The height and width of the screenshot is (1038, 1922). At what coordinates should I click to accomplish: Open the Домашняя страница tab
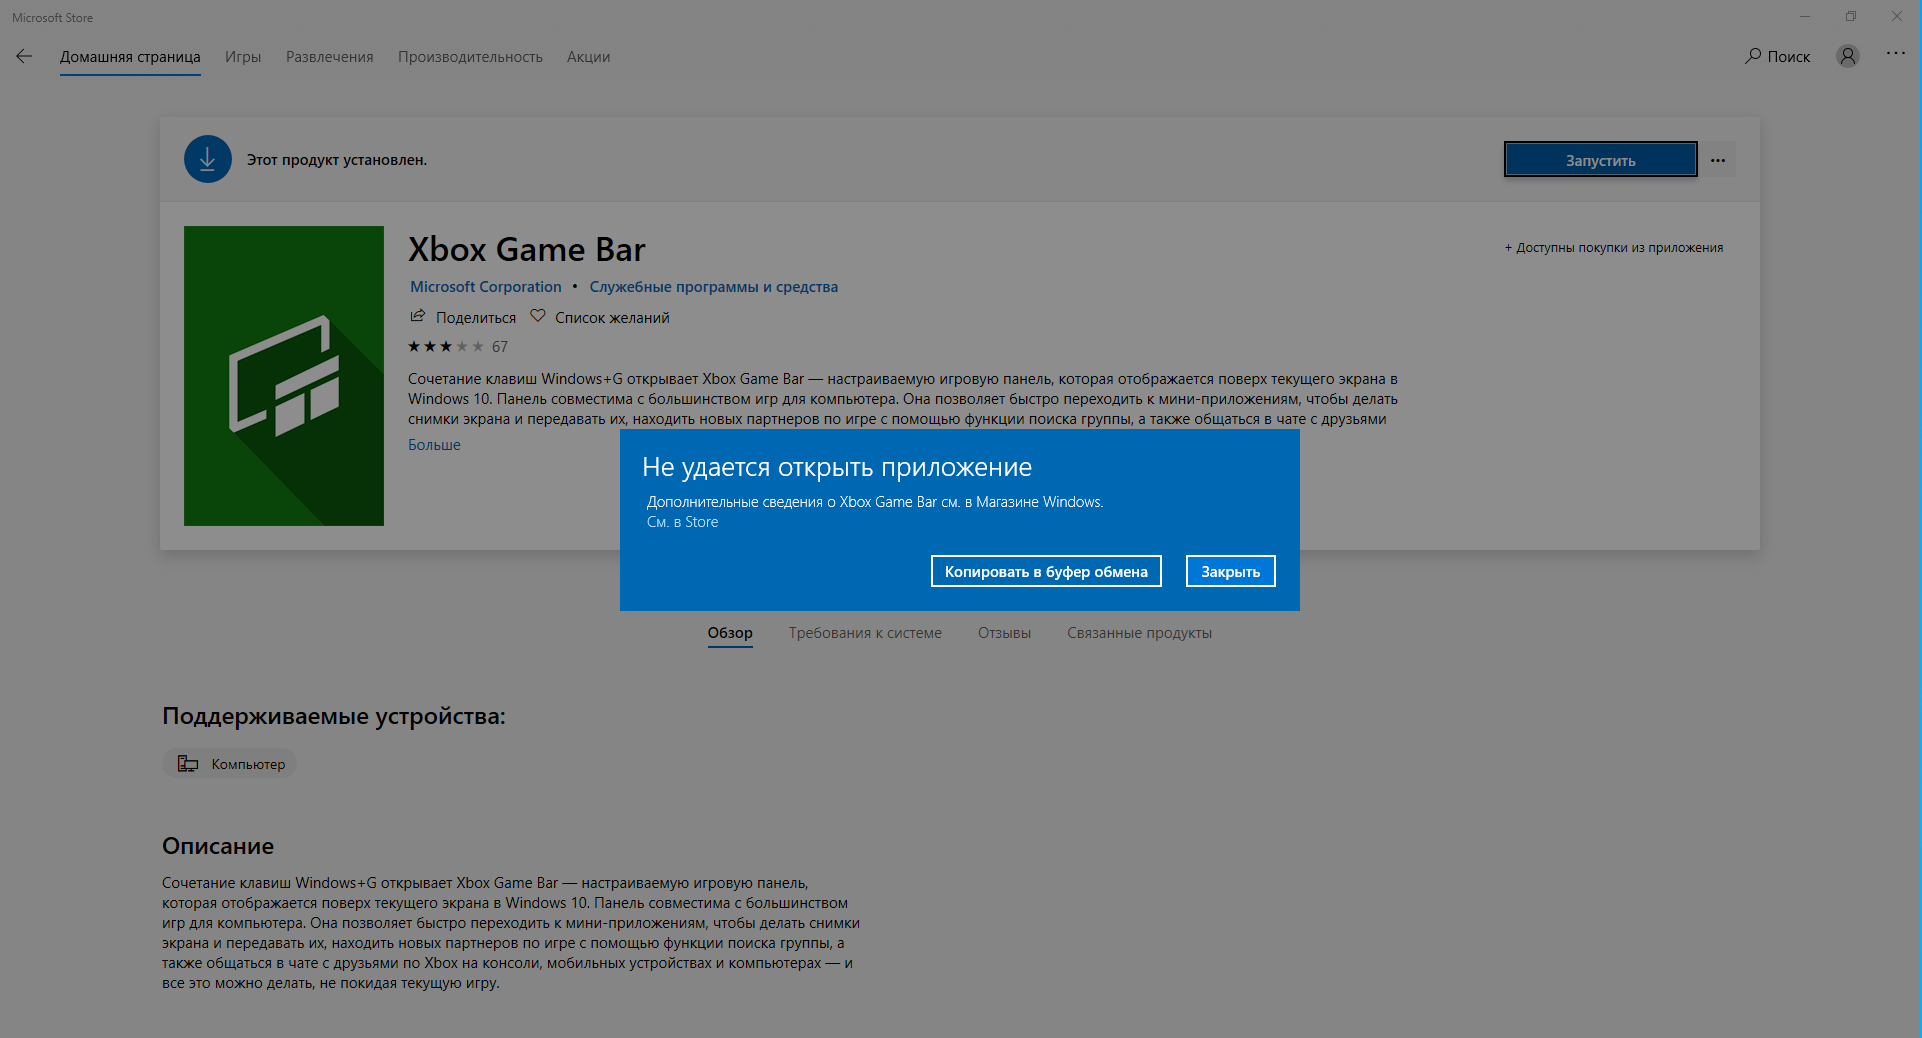tap(130, 57)
